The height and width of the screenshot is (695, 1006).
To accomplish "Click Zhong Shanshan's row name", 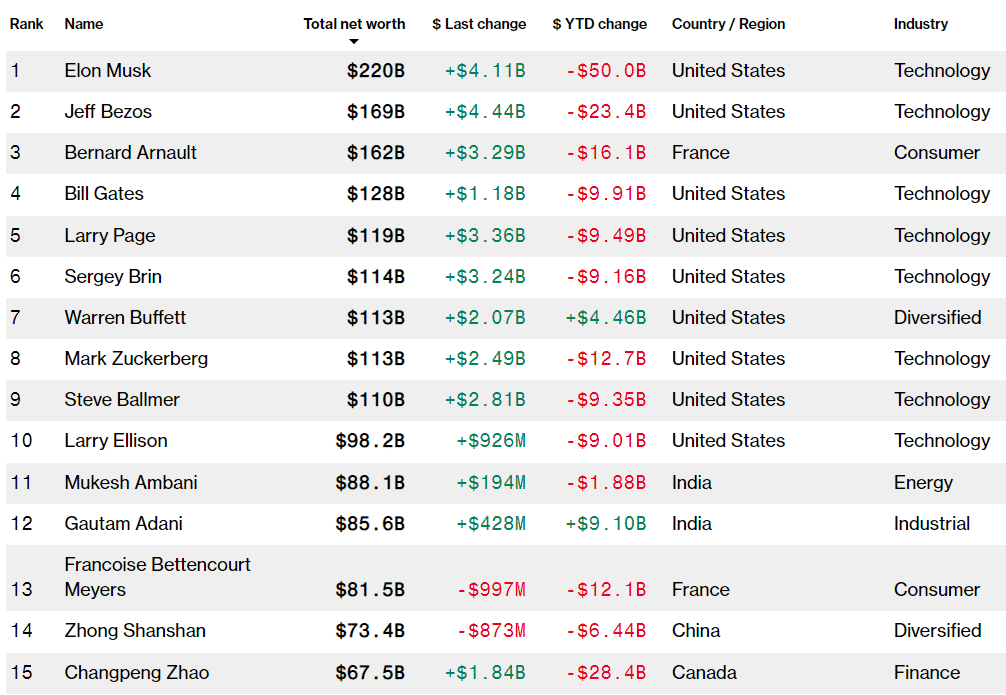I will [x=135, y=631].
